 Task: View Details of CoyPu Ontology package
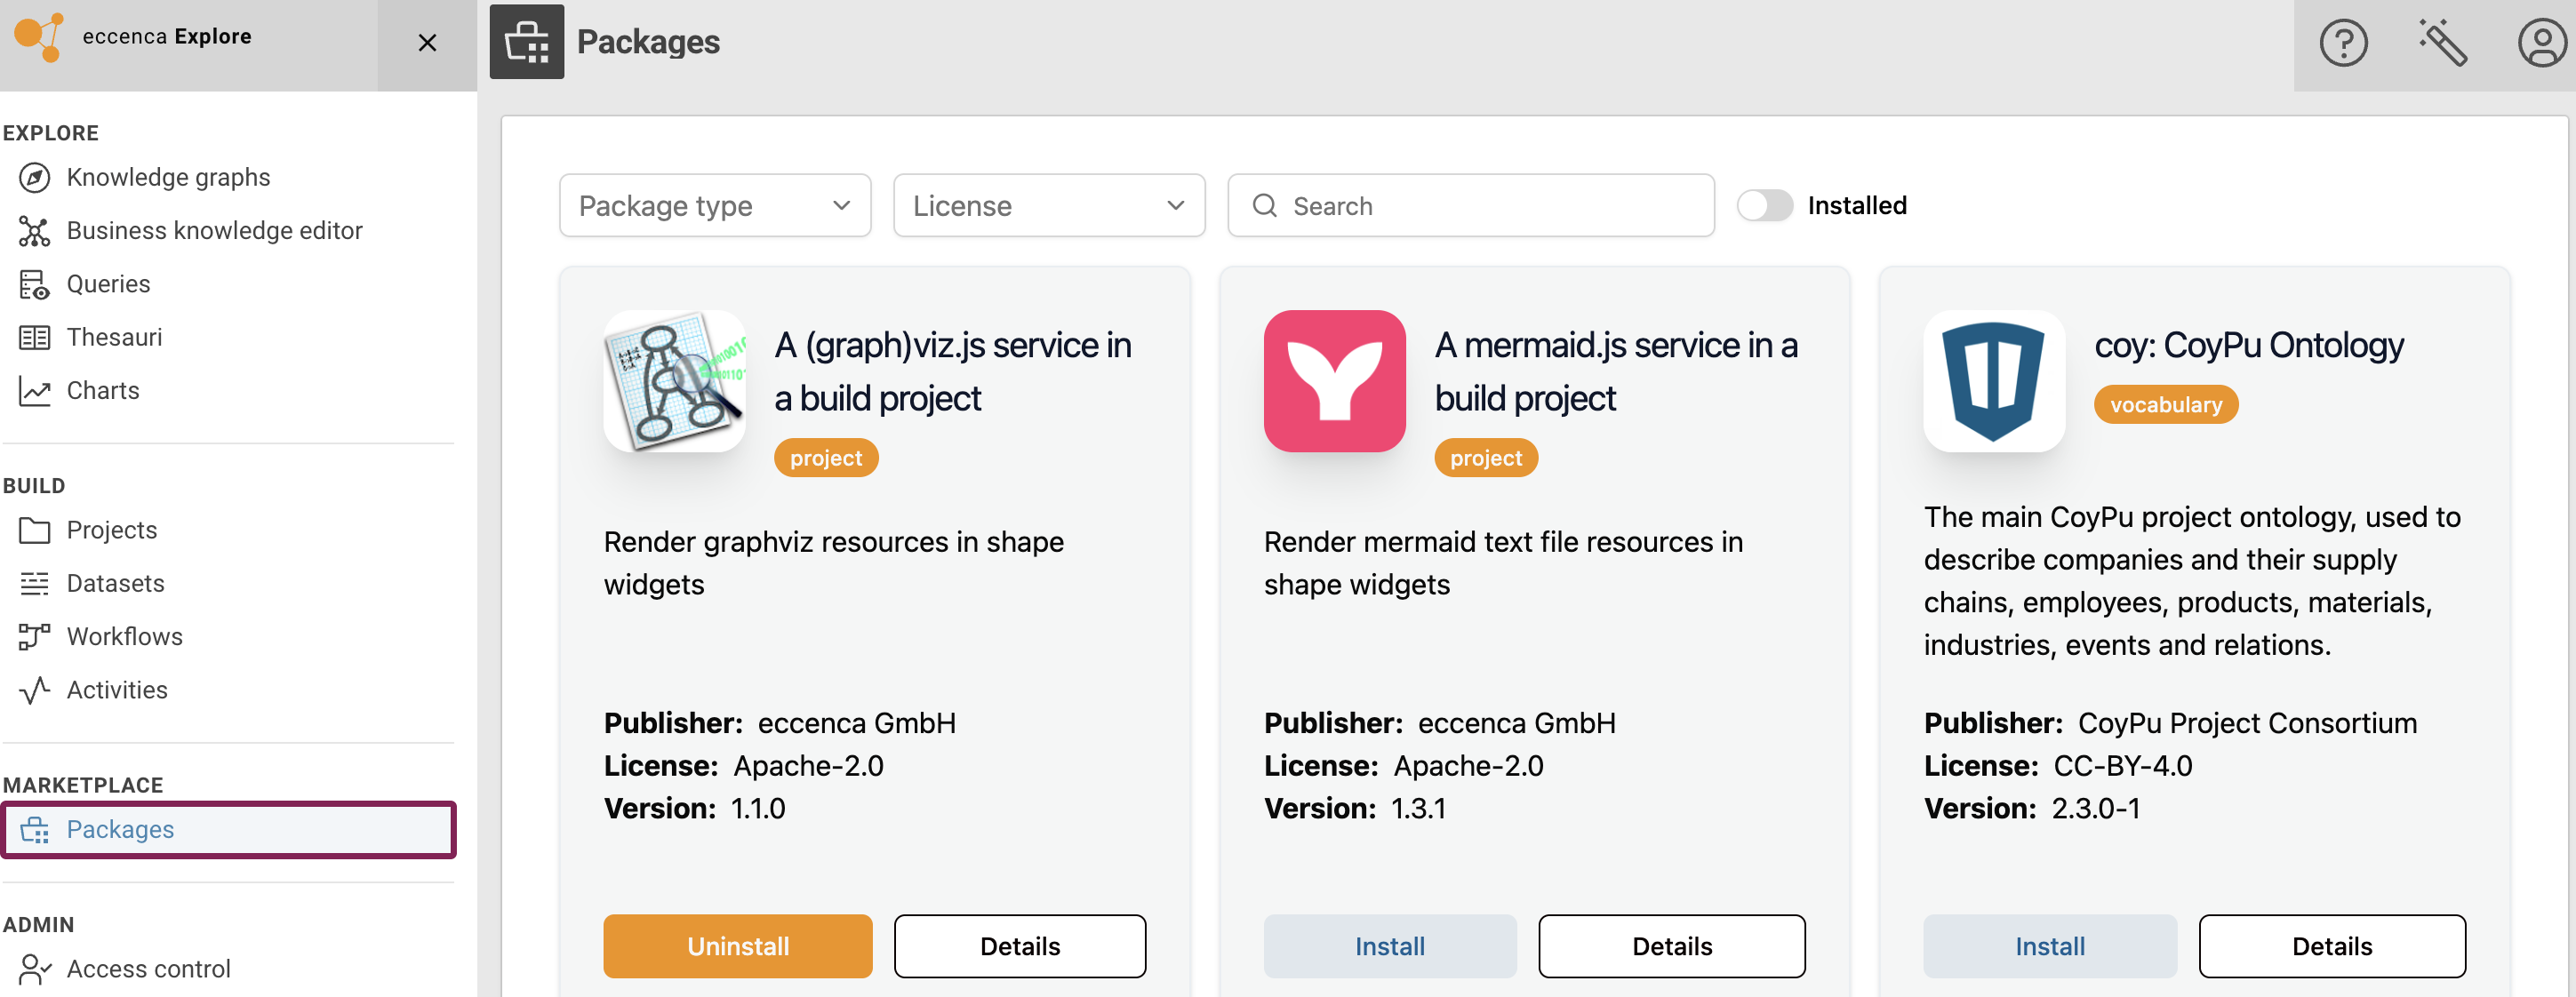[x=2332, y=946]
